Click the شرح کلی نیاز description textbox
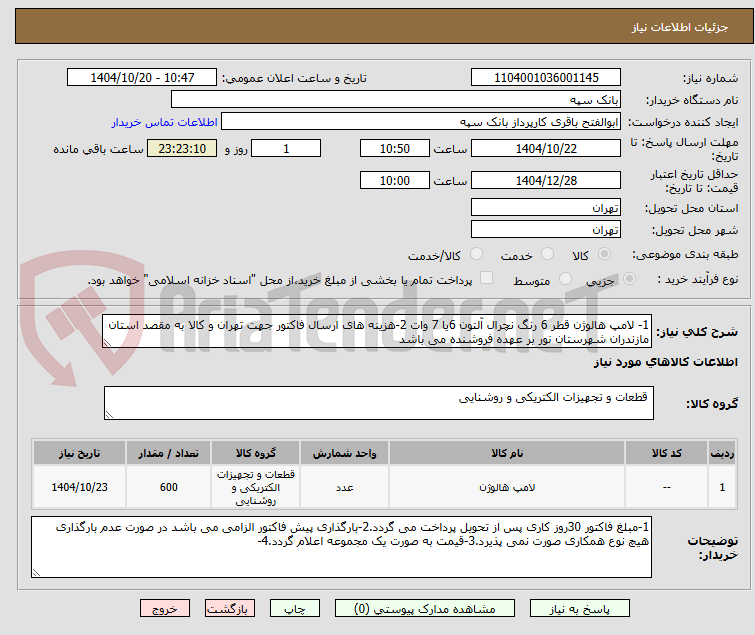 click(378, 332)
